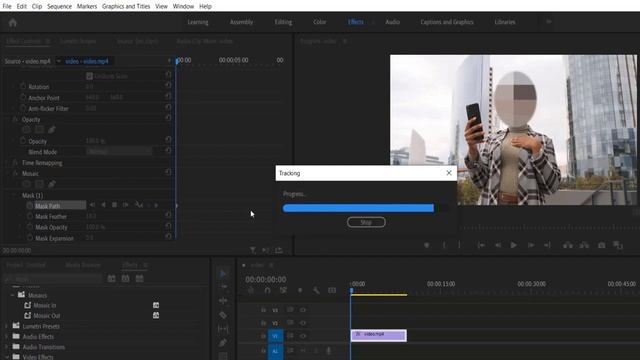
Task: Toggle Linked Selection in timeline
Action: coord(283,290)
